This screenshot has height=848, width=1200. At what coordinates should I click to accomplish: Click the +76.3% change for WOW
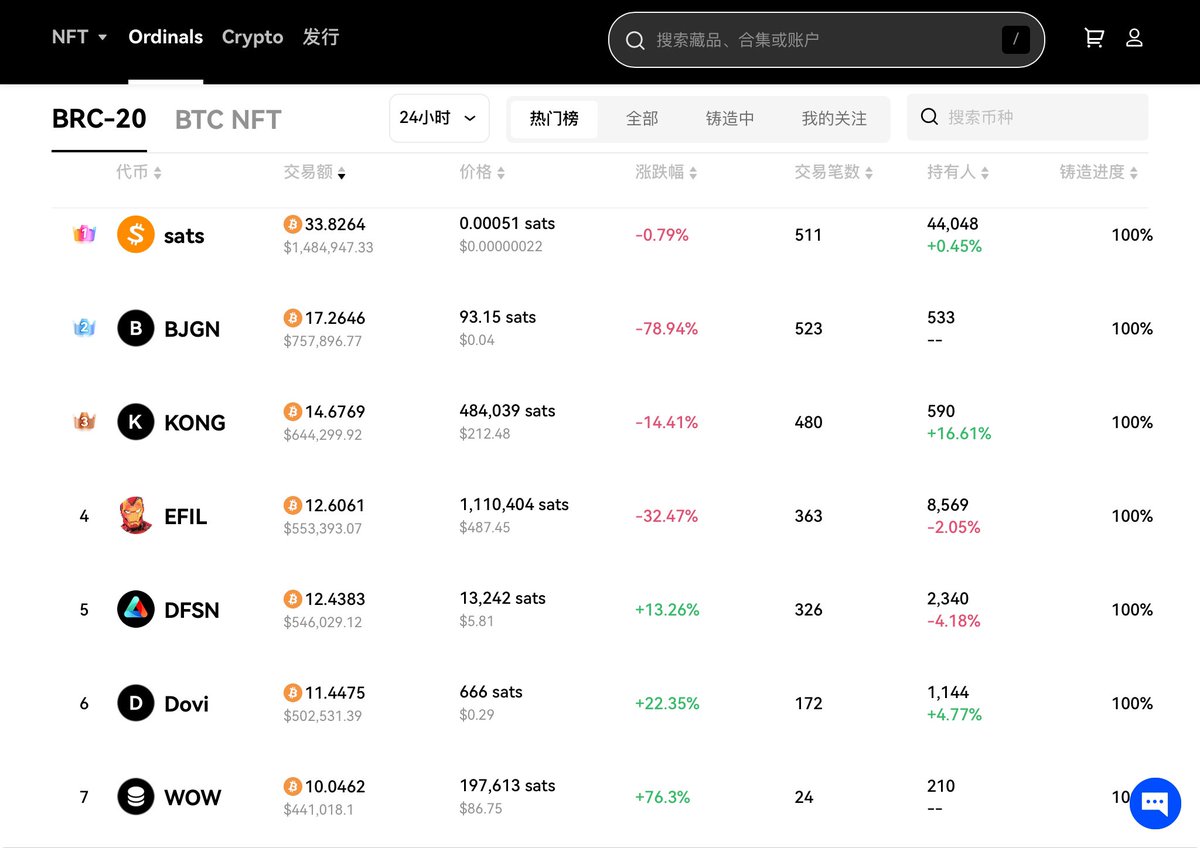coord(663,797)
